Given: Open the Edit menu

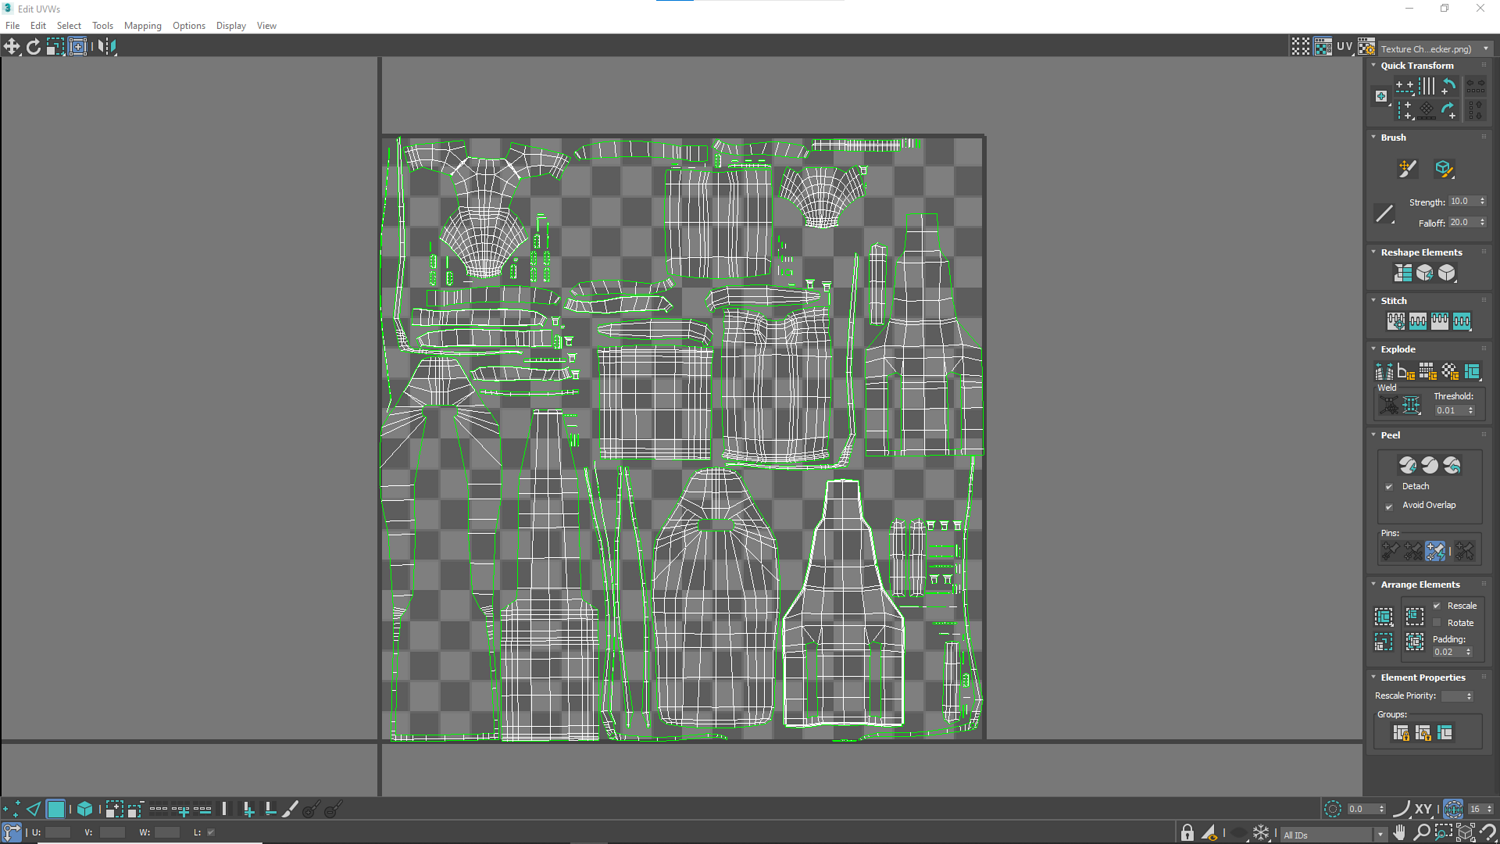Looking at the screenshot, I should 38,26.
